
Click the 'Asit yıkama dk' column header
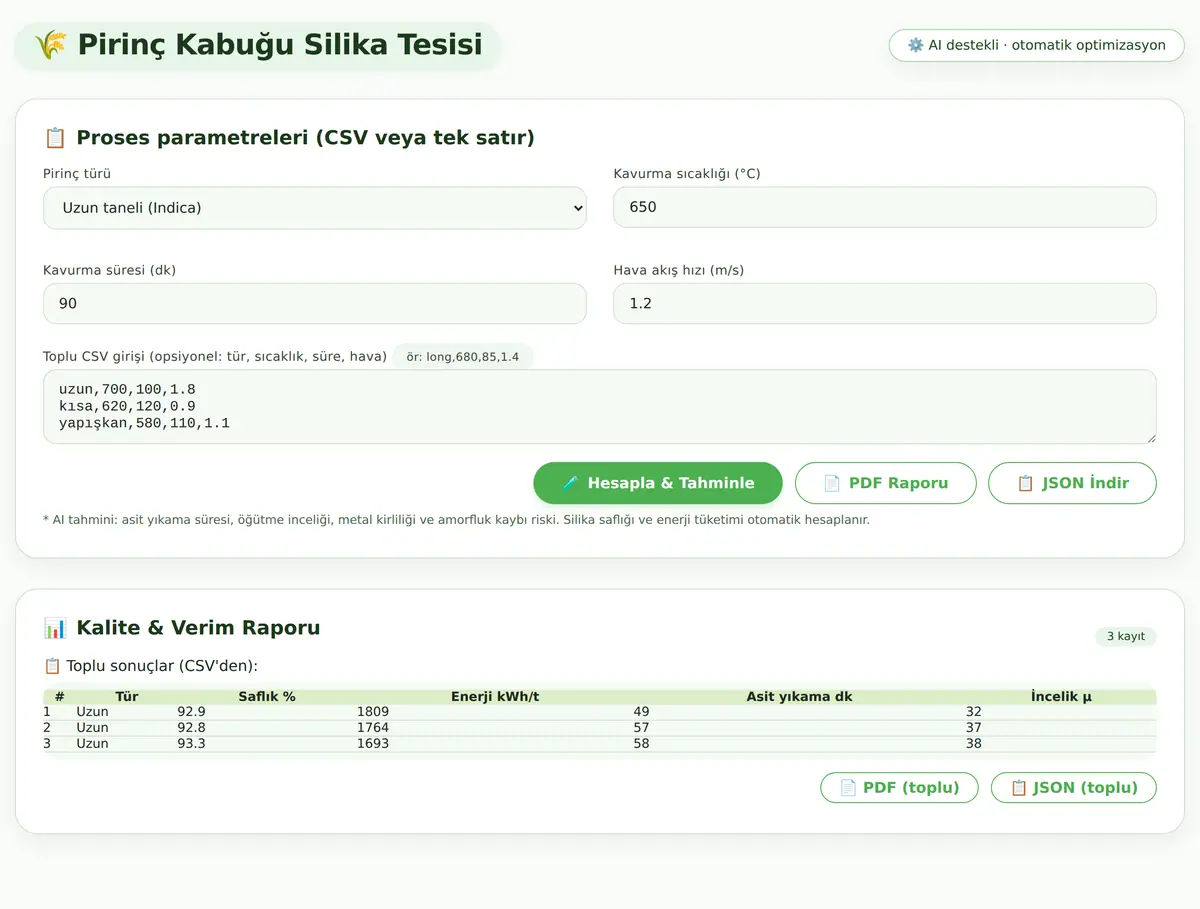(799, 696)
